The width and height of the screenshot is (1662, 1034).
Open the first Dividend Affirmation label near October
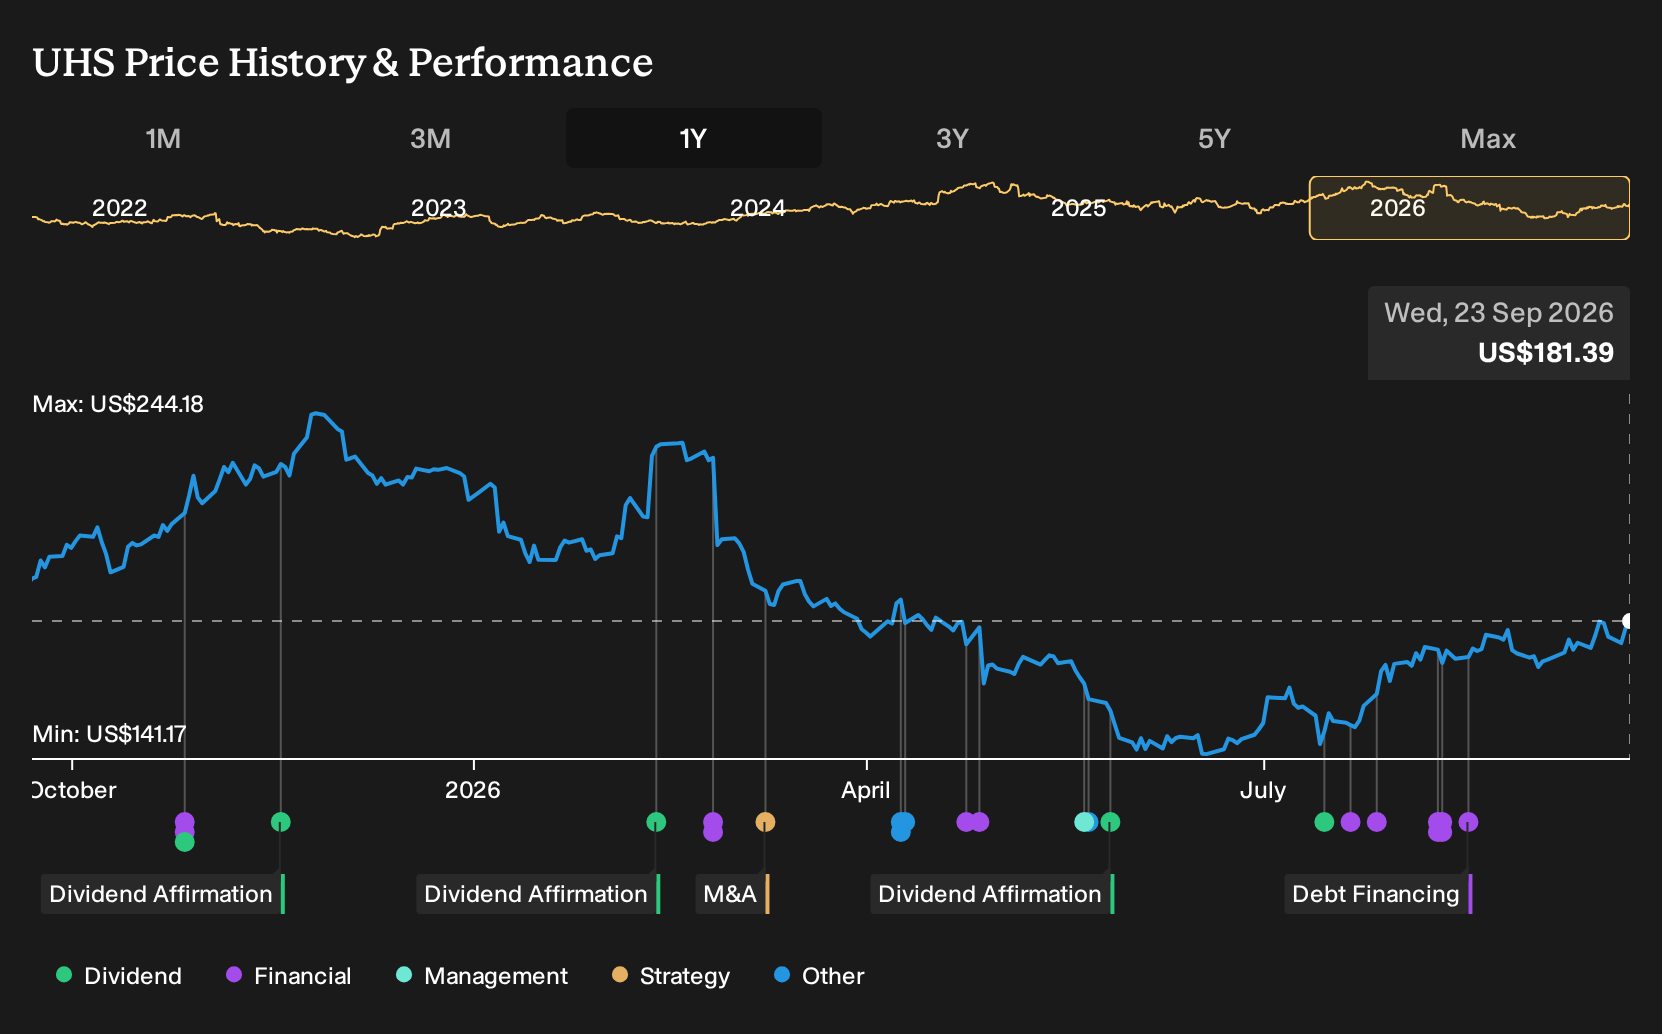tap(162, 894)
